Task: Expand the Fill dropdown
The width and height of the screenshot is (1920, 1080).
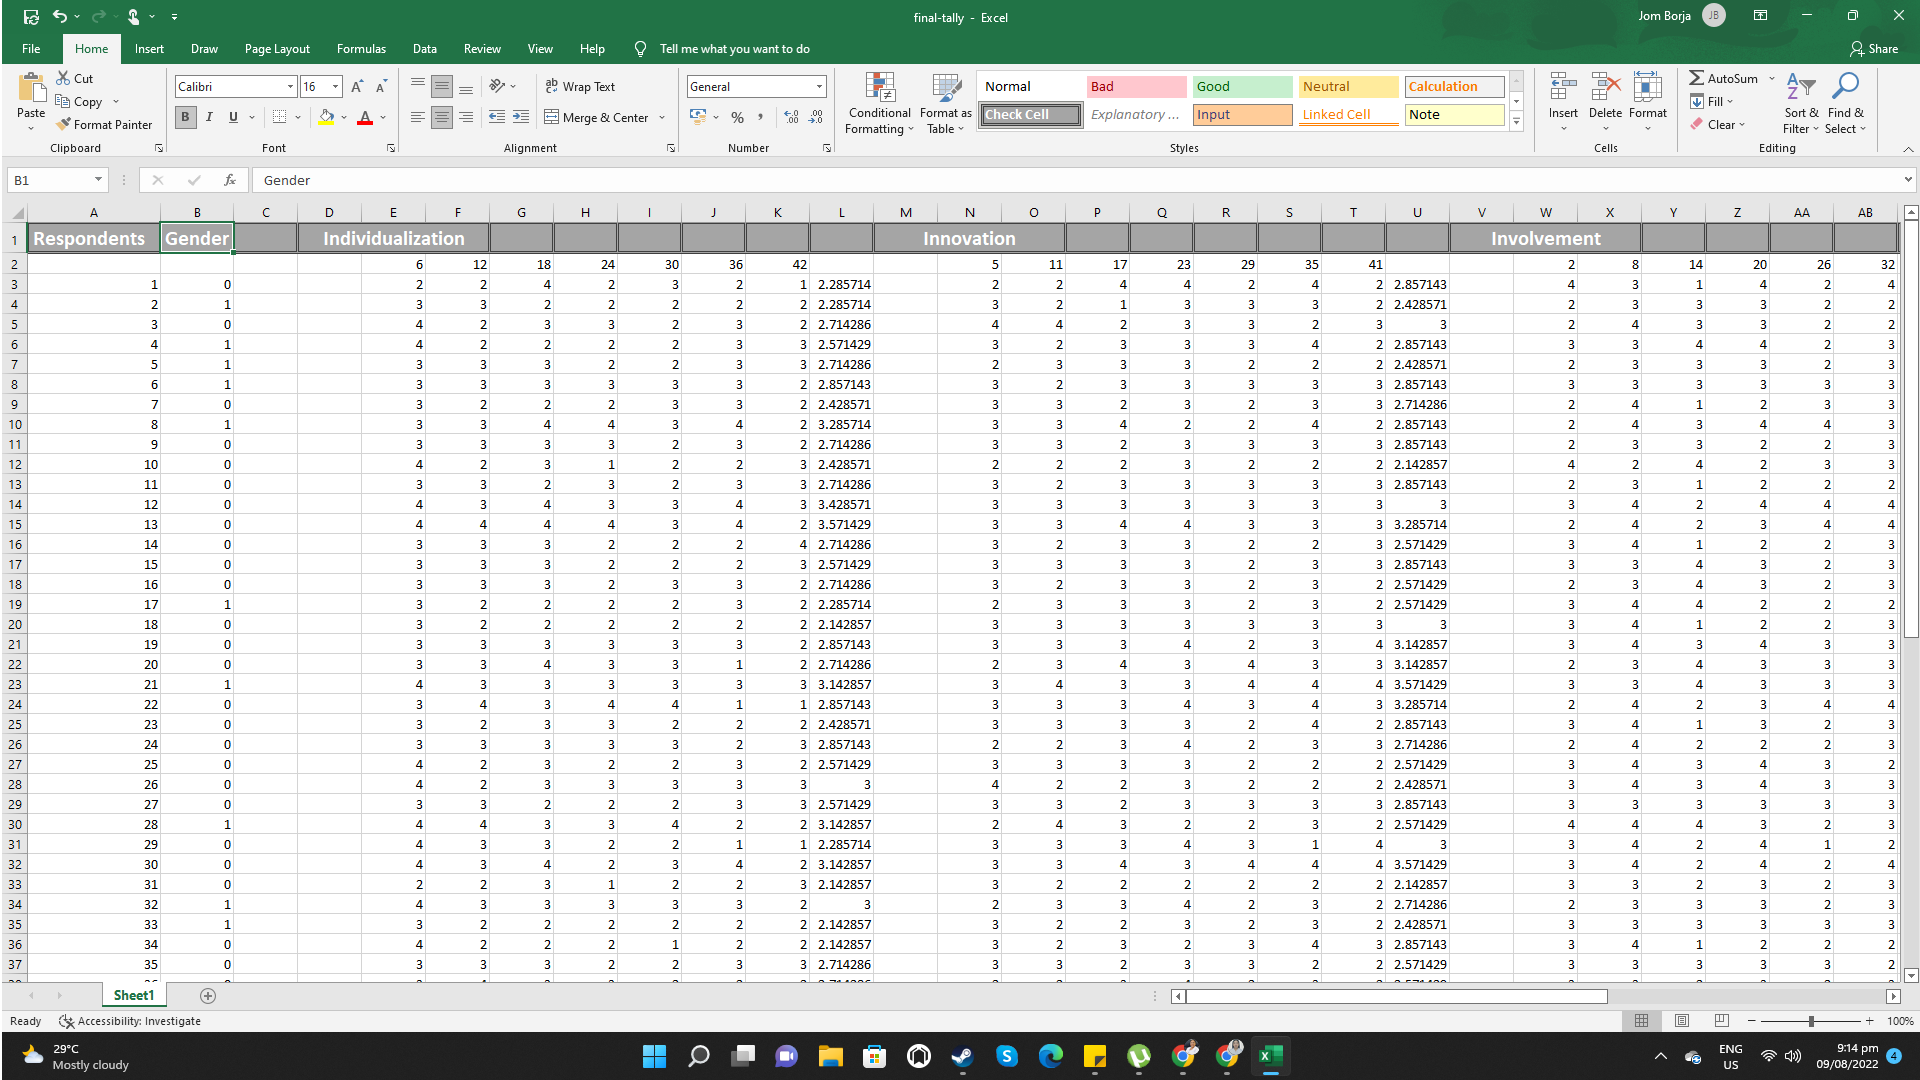Action: 1730,101
